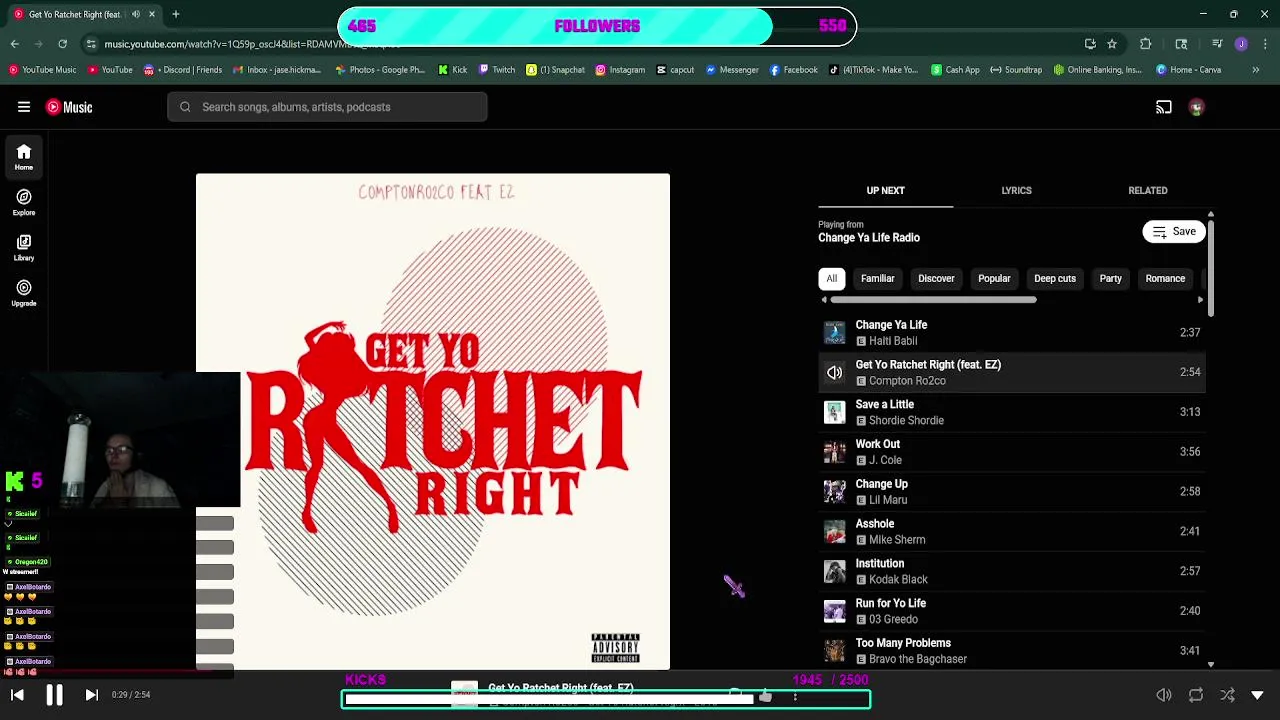
Task: Select the Popular filter chip
Action: (994, 279)
